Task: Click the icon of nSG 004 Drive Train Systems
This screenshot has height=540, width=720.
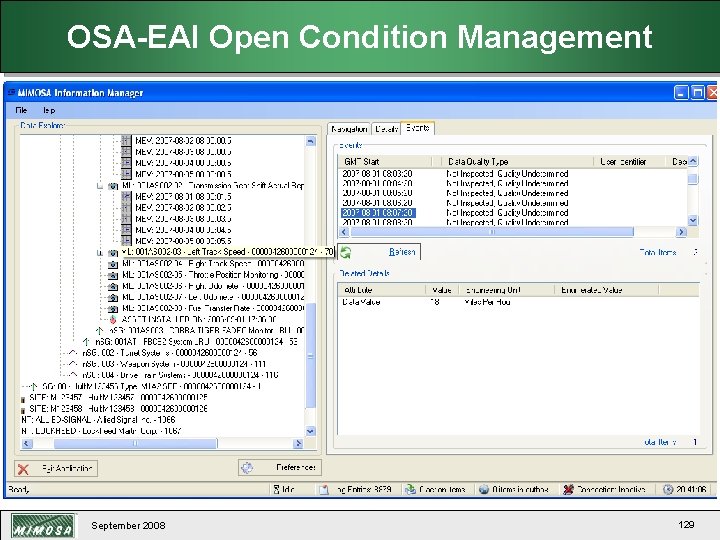Action: click(73, 375)
